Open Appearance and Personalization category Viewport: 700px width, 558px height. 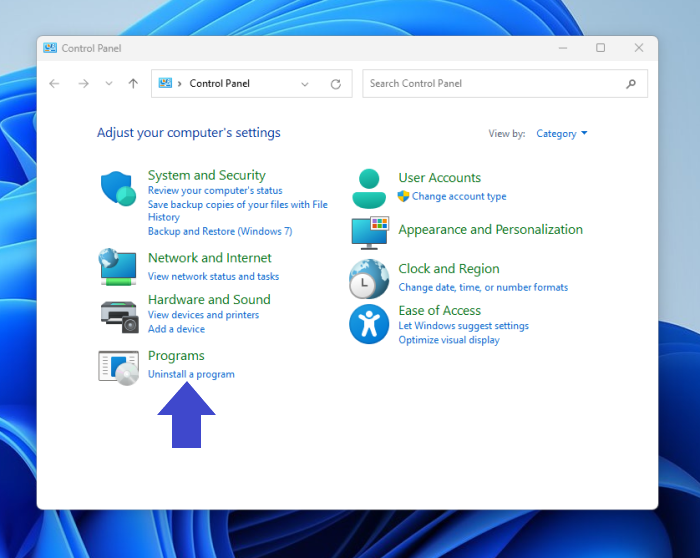pos(491,229)
